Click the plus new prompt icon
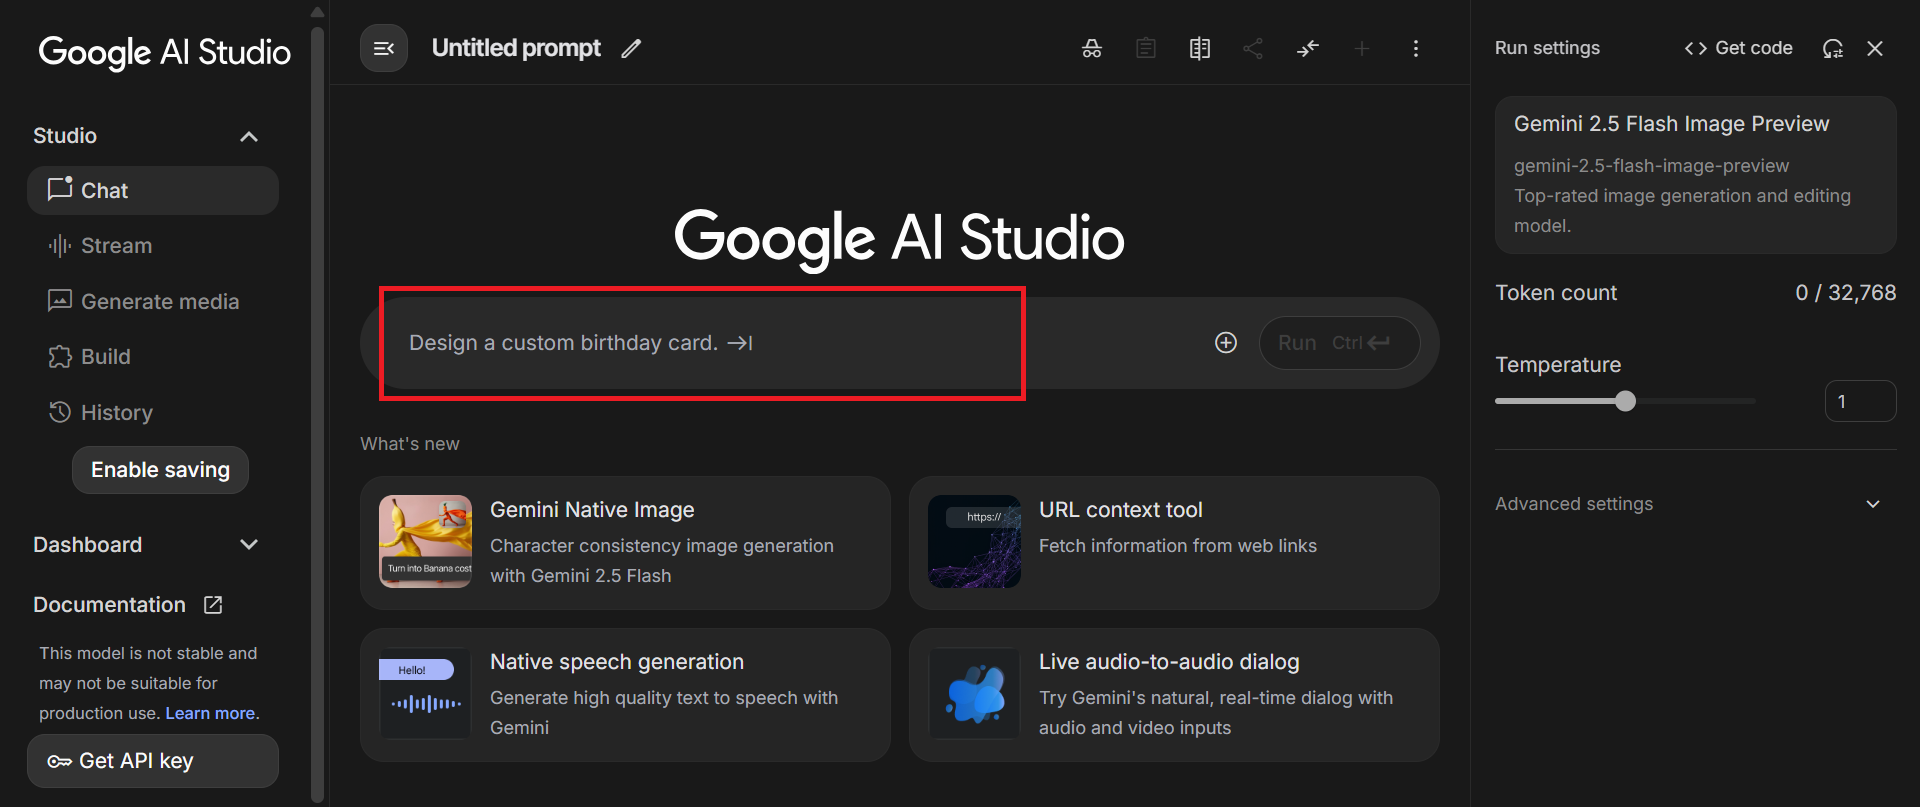This screenshot has width=1920, height=807. coord(1362,48)
